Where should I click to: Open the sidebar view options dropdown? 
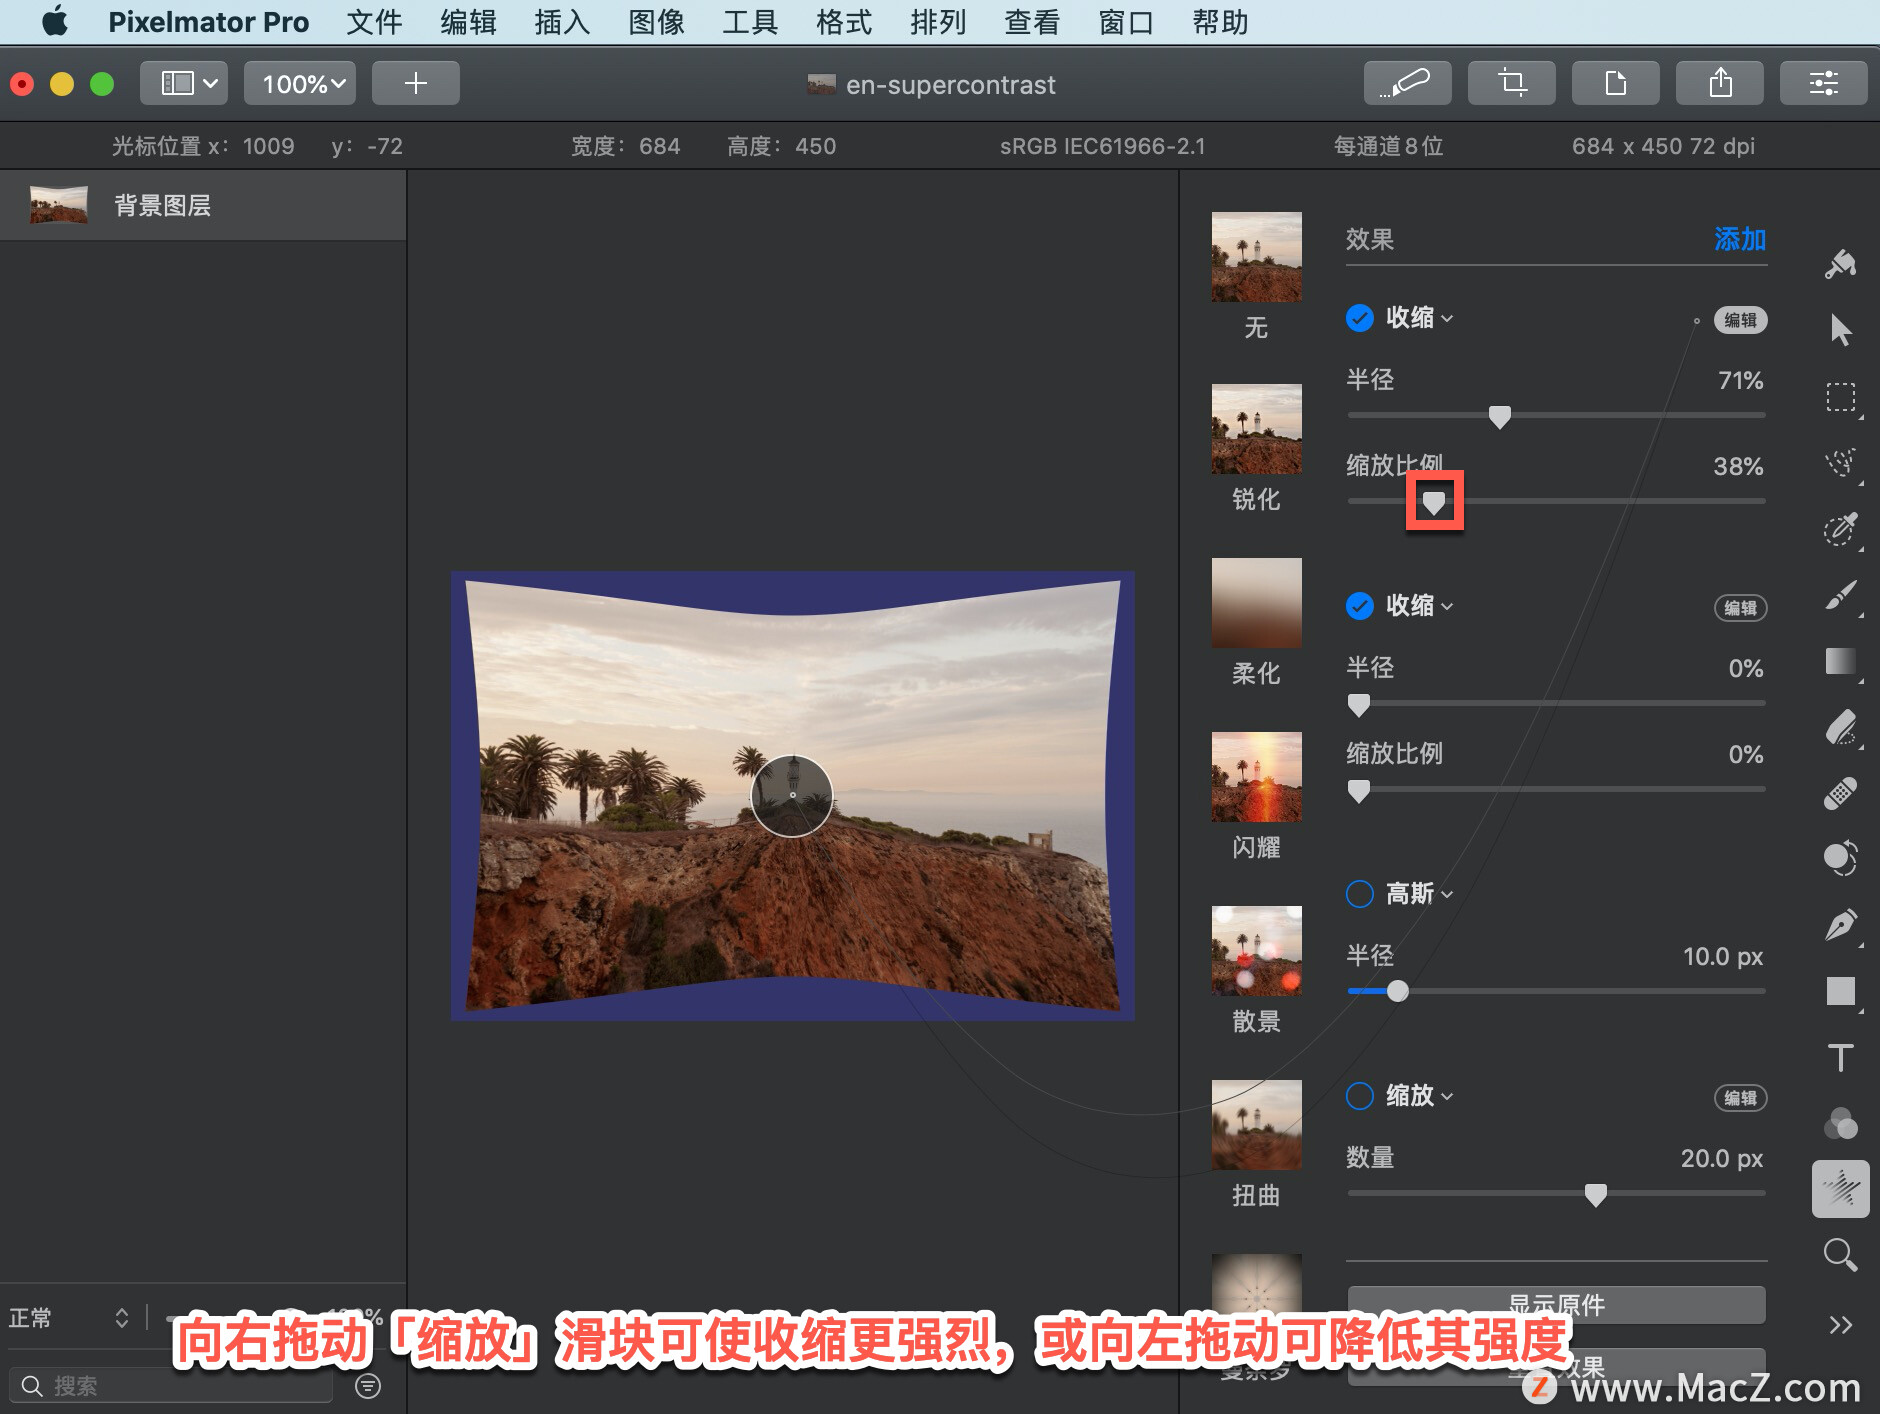[184, 83]
